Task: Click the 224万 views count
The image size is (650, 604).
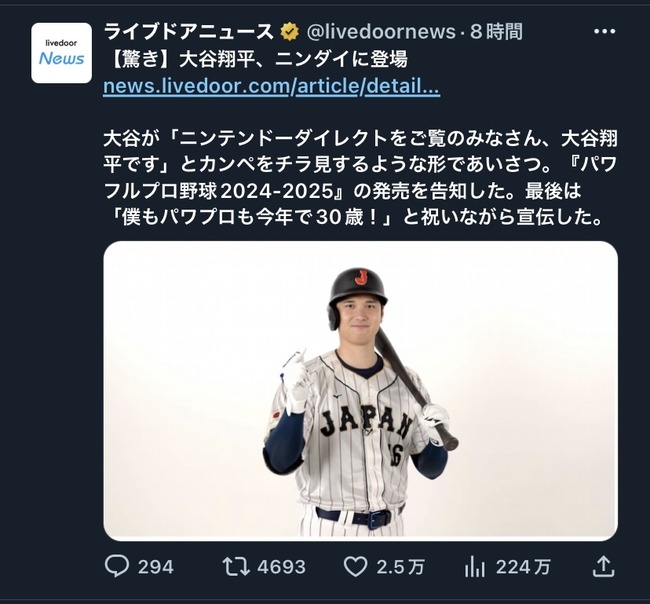Action: coord(523,567)
